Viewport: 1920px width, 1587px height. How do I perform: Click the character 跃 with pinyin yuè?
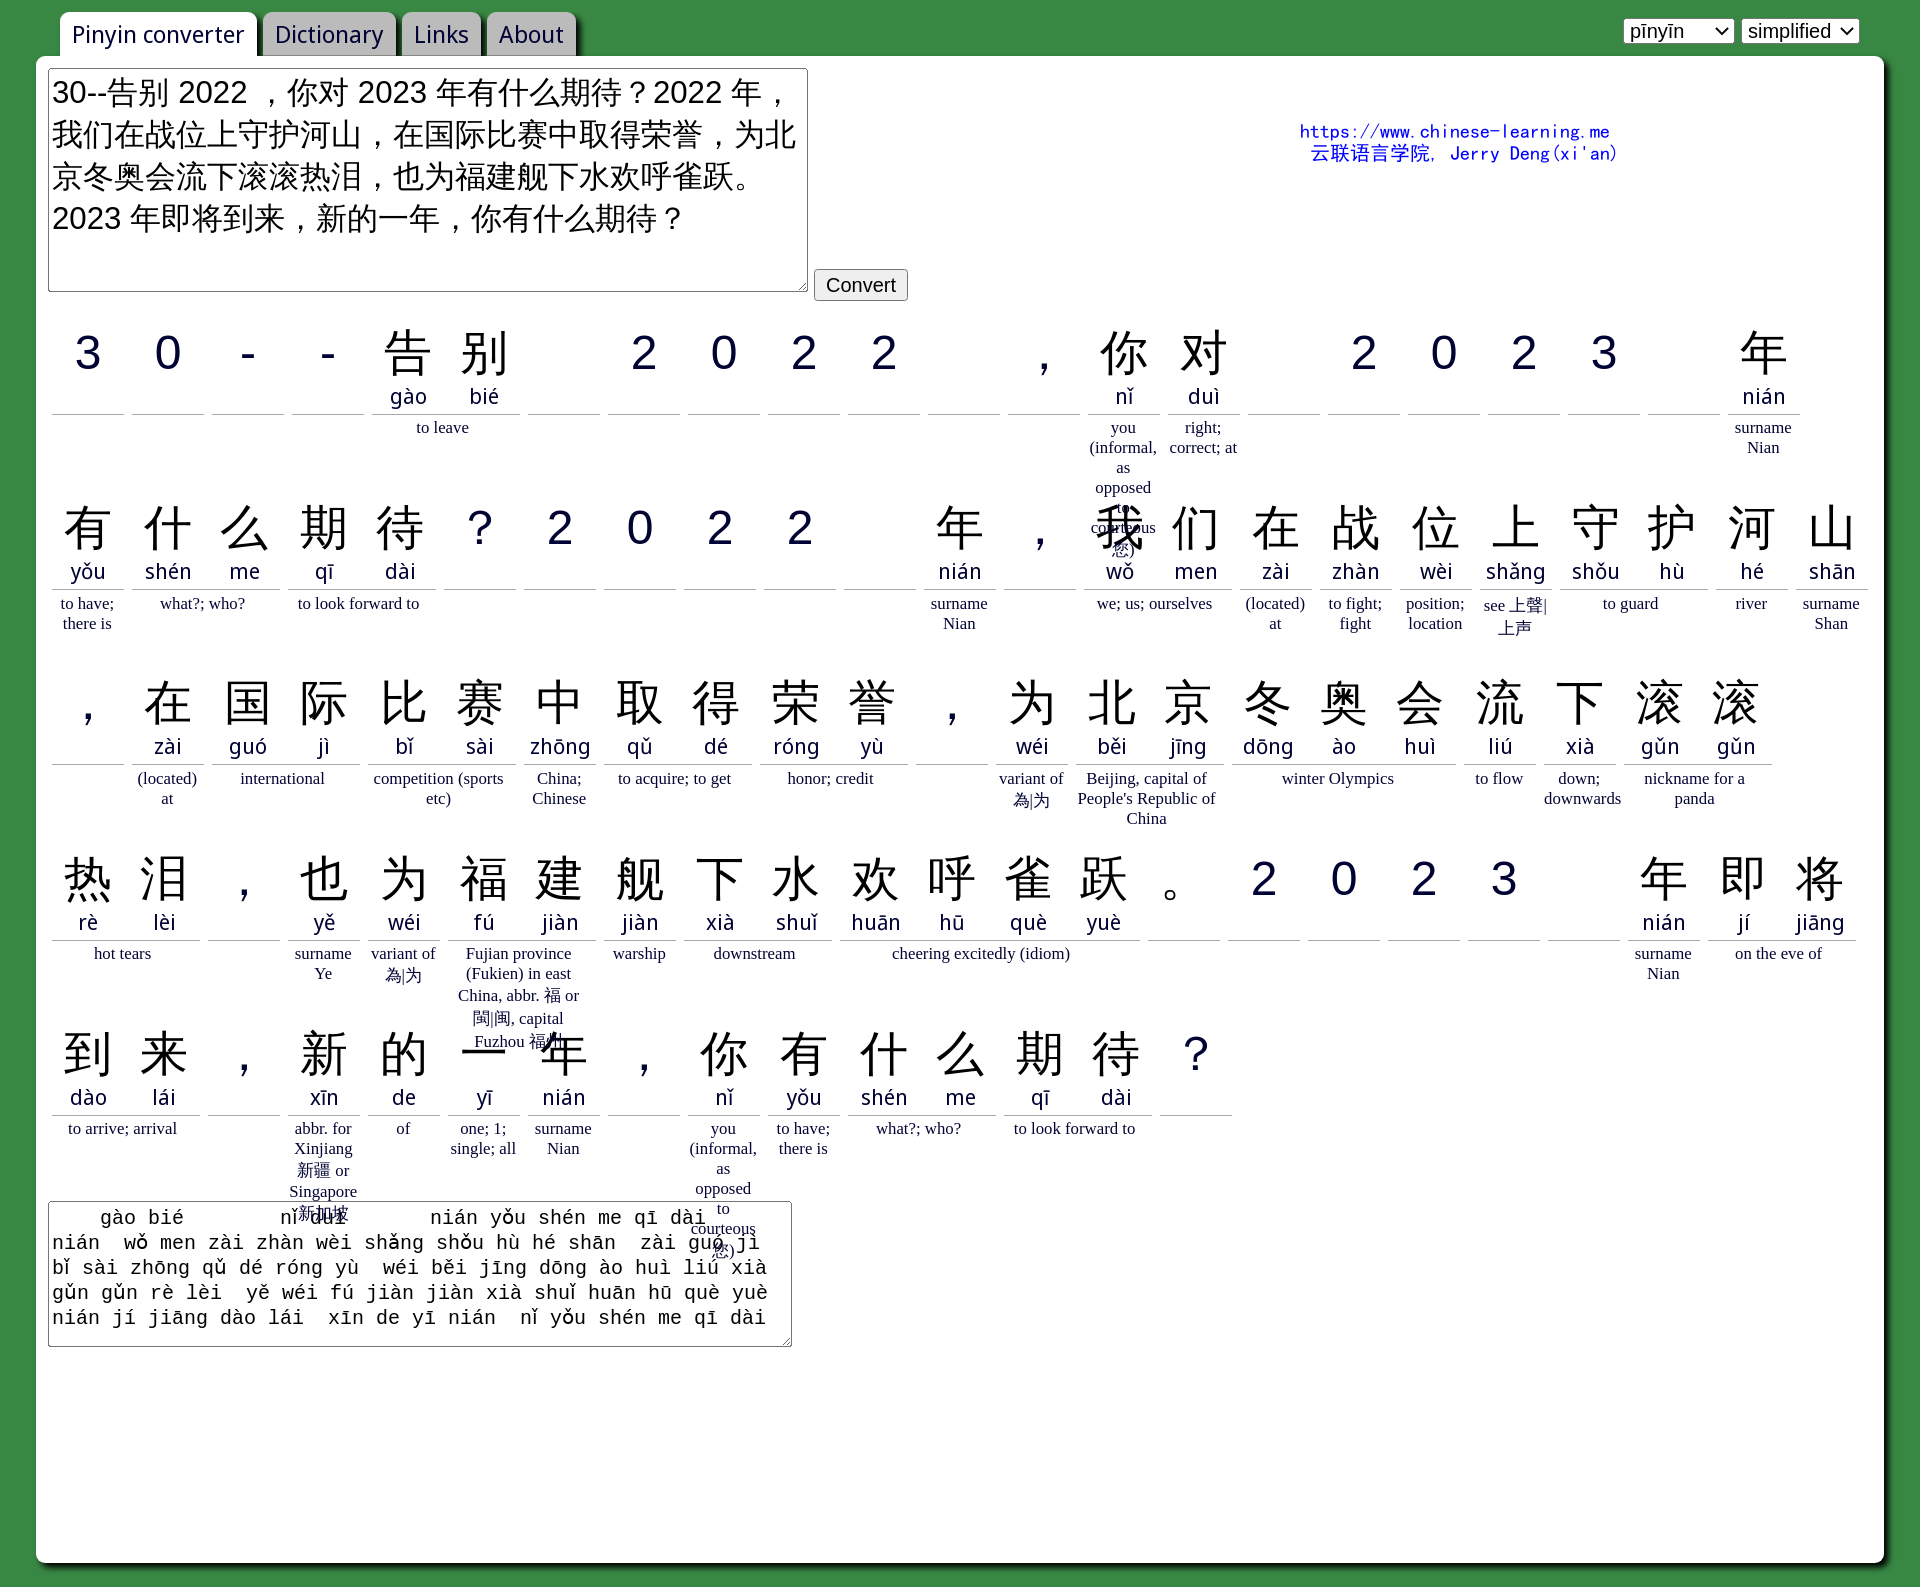pyautogui.click(x=1104, y=879)
